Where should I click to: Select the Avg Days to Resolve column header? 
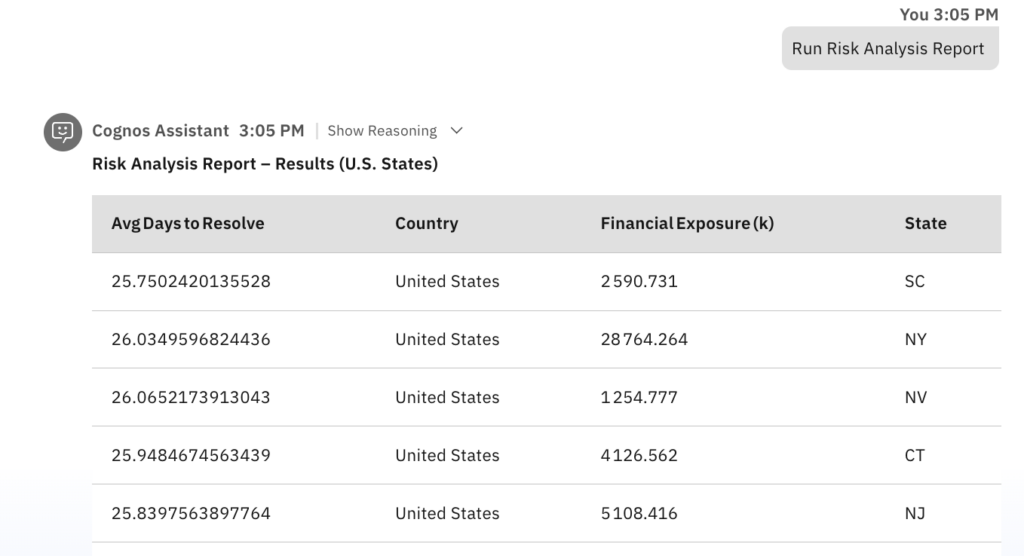tap(188, 224)
